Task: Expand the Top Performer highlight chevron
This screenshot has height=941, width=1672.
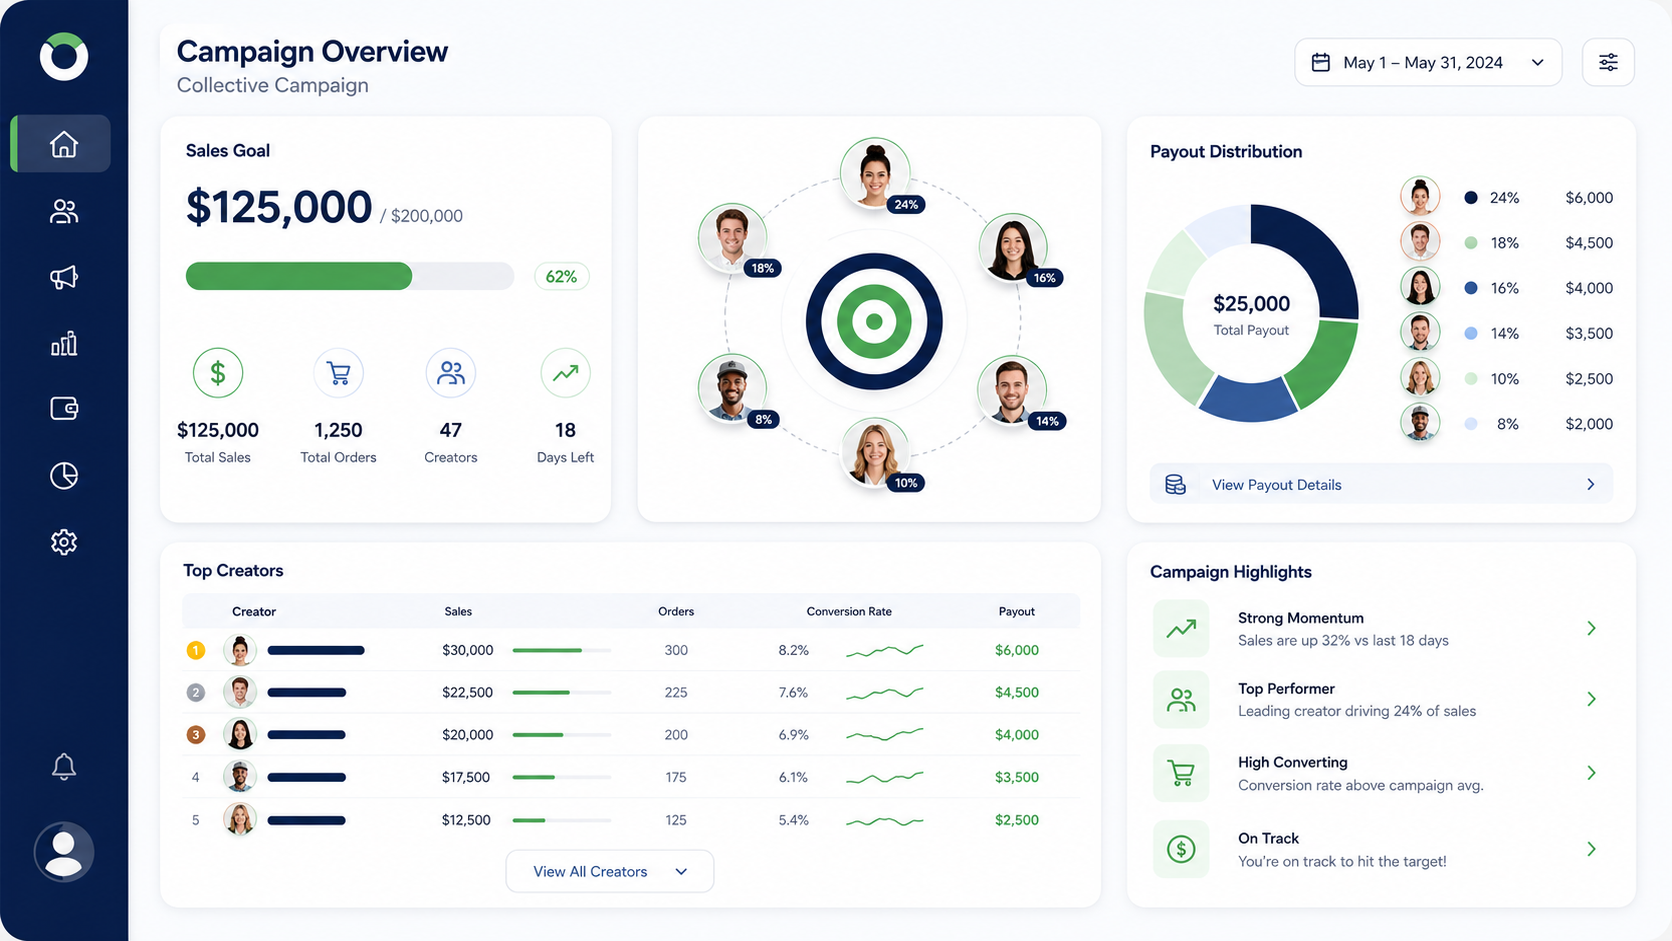Action: (1591, 699)
